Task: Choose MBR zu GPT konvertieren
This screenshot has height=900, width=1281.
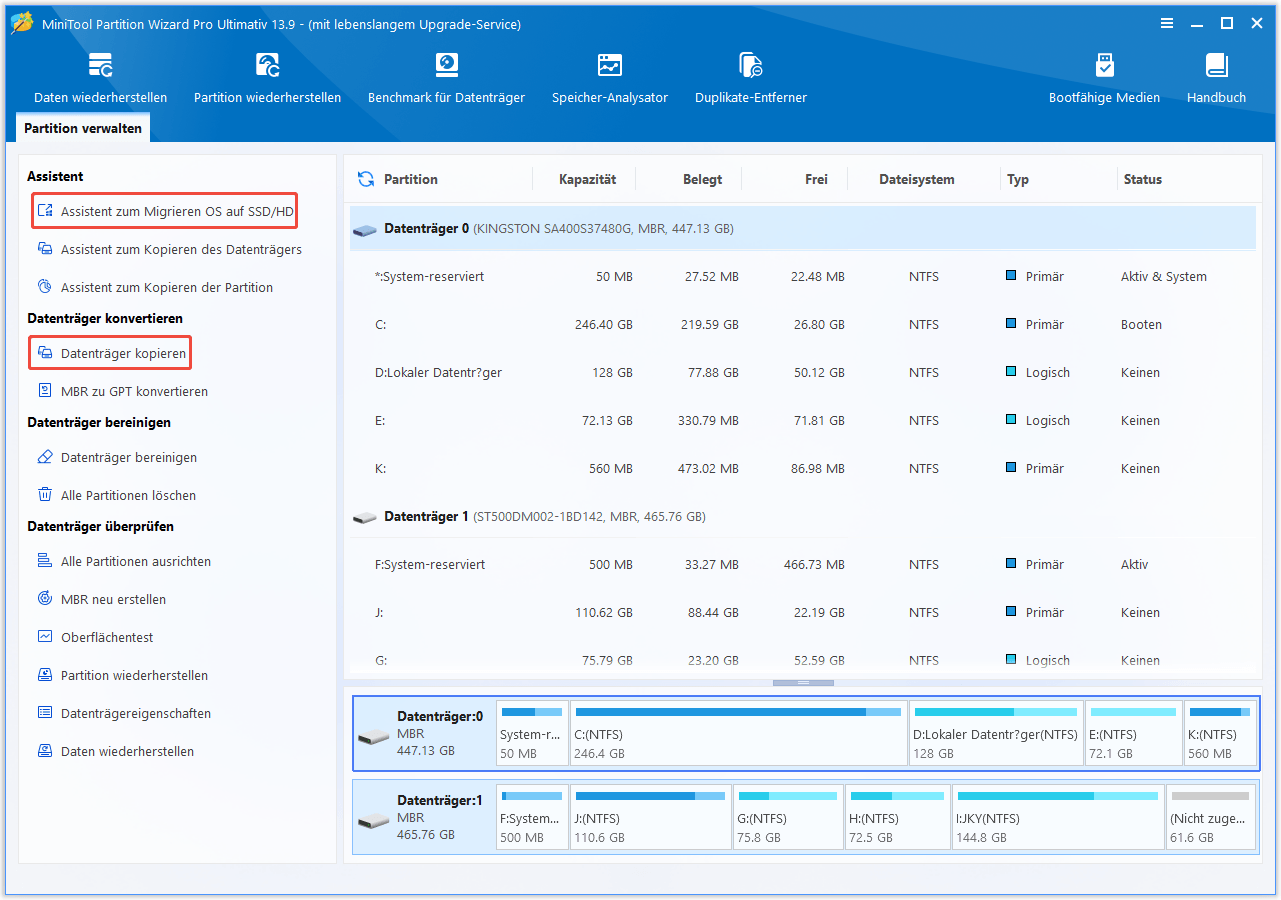Action: click(x=122, y=391)
